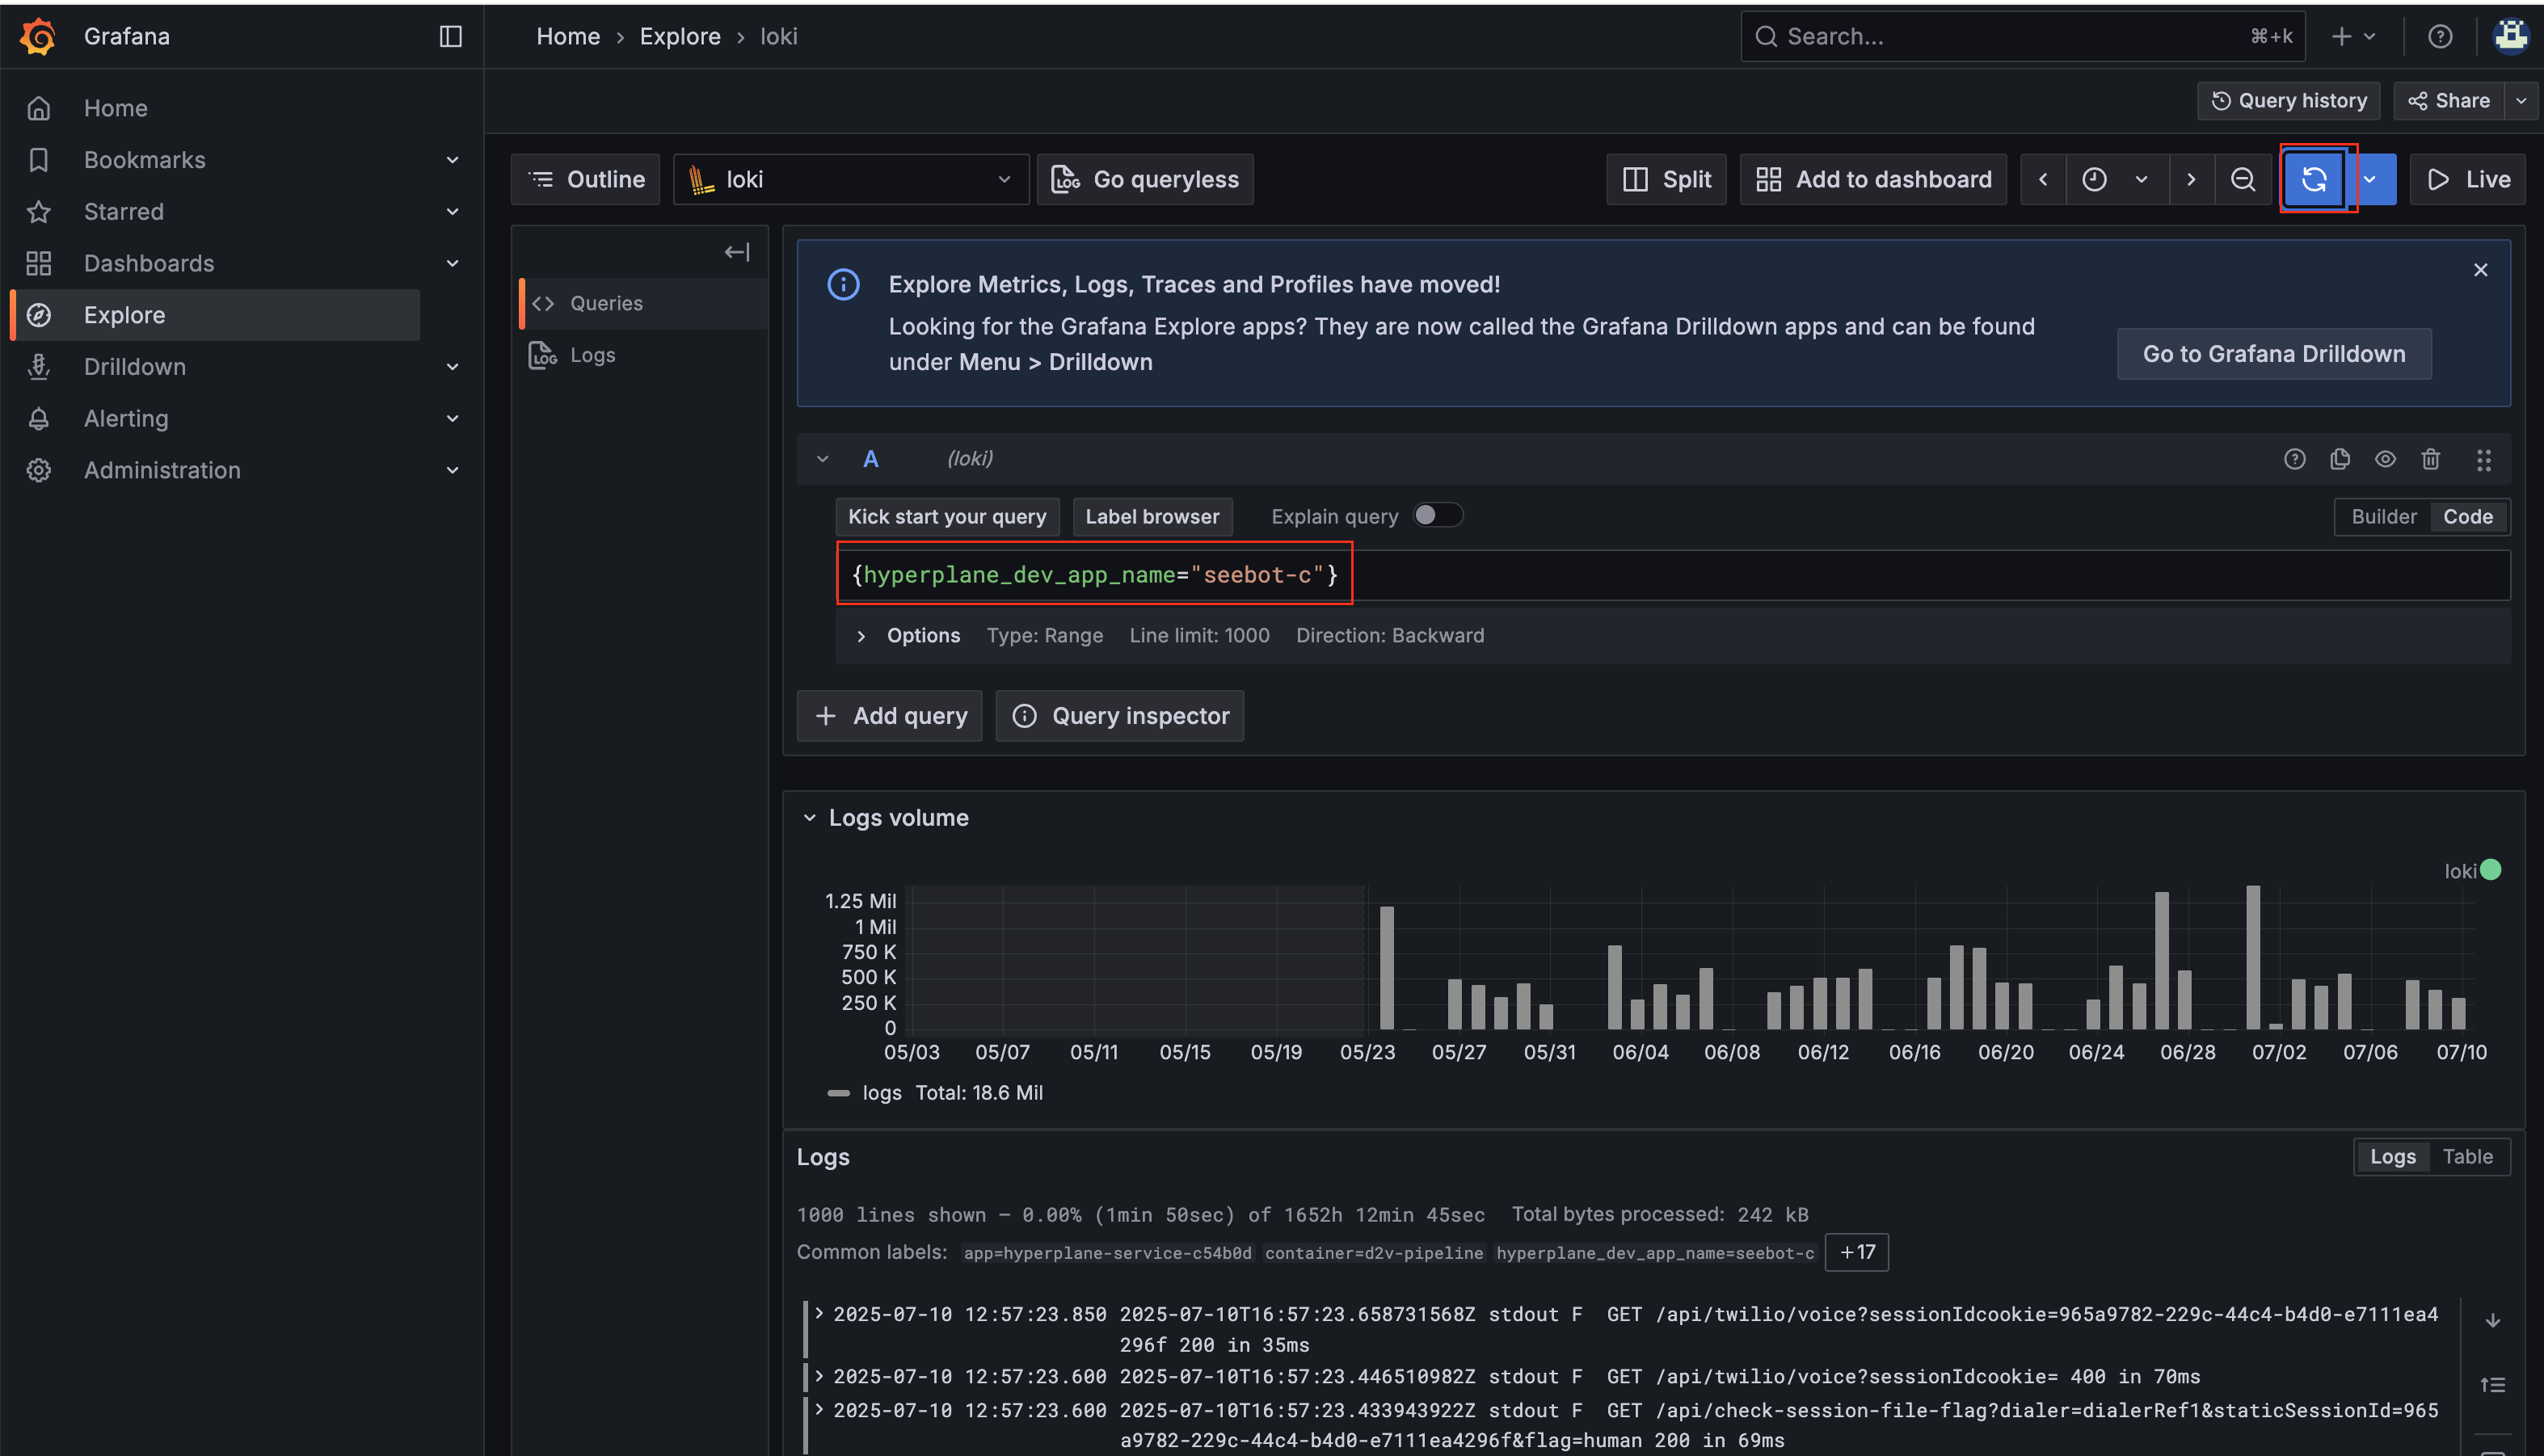Focus the top Search field
This screenshot has width=2544, height=1456.
(2022, 36)
